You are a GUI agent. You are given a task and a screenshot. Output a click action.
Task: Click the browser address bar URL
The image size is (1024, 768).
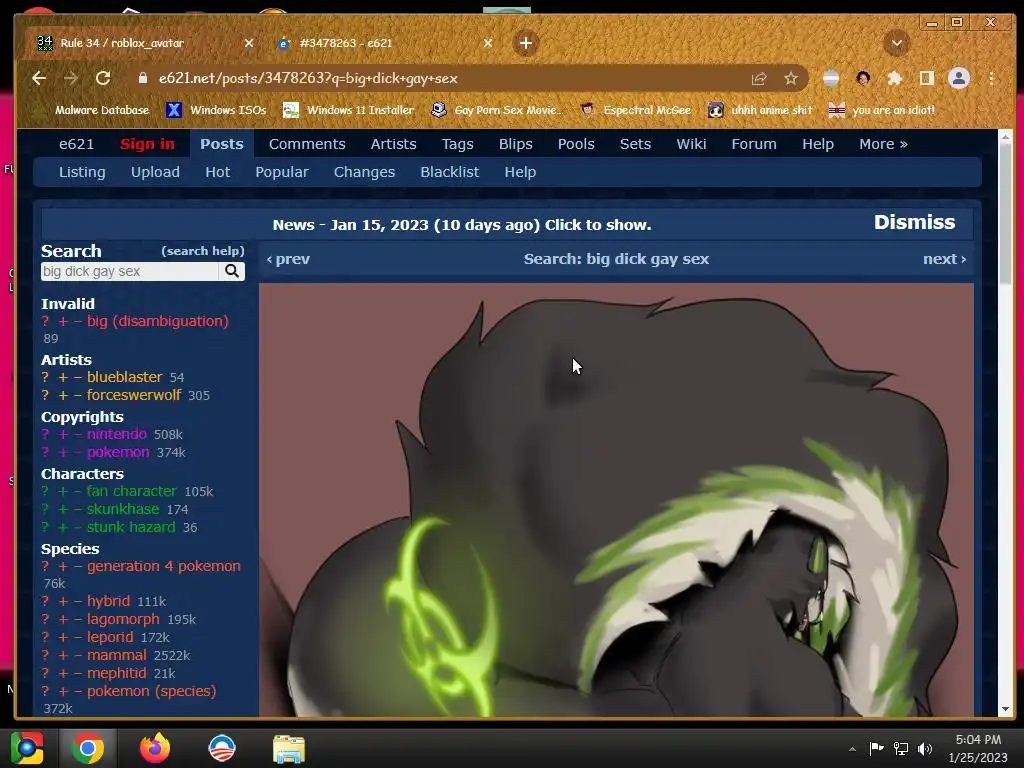(308, 78)
